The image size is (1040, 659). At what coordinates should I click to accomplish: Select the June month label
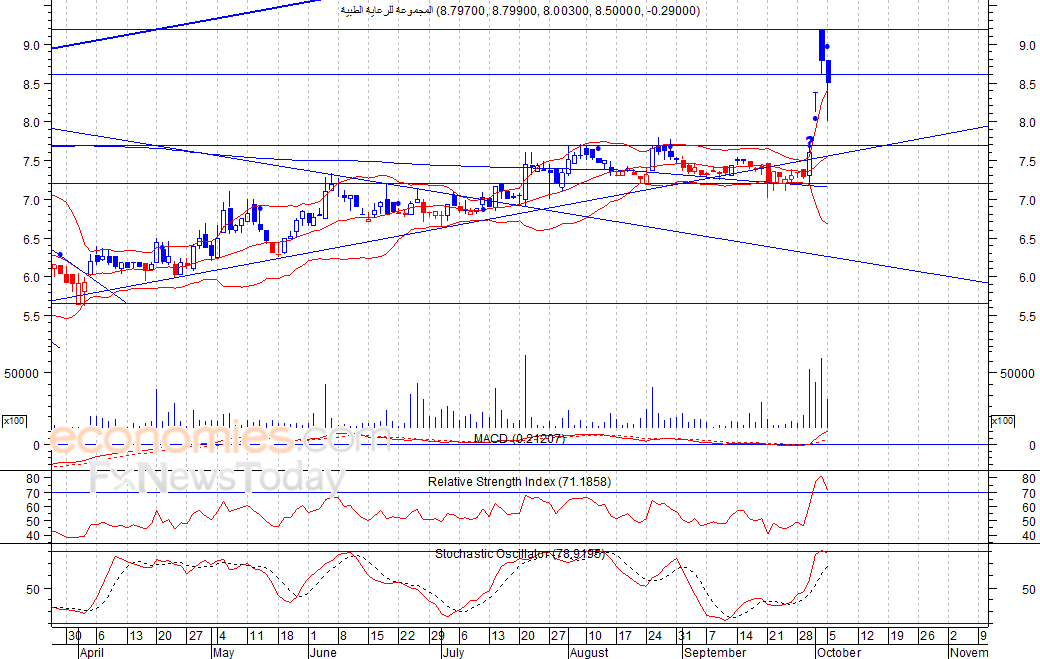coord(324,652)
